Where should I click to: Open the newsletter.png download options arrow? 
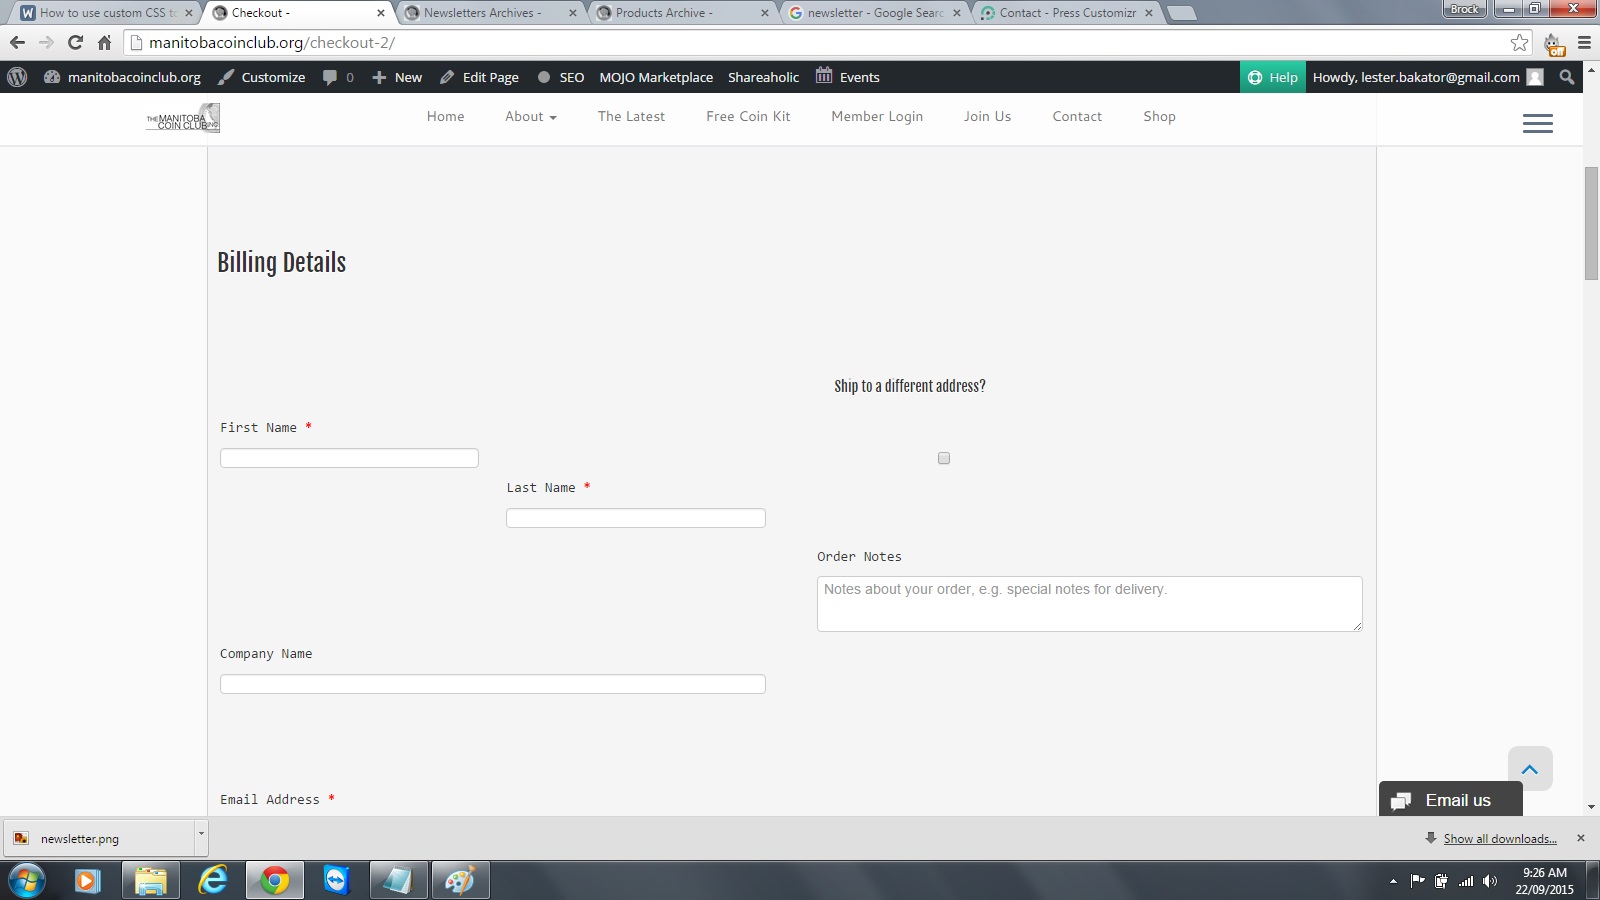point(201,833)
